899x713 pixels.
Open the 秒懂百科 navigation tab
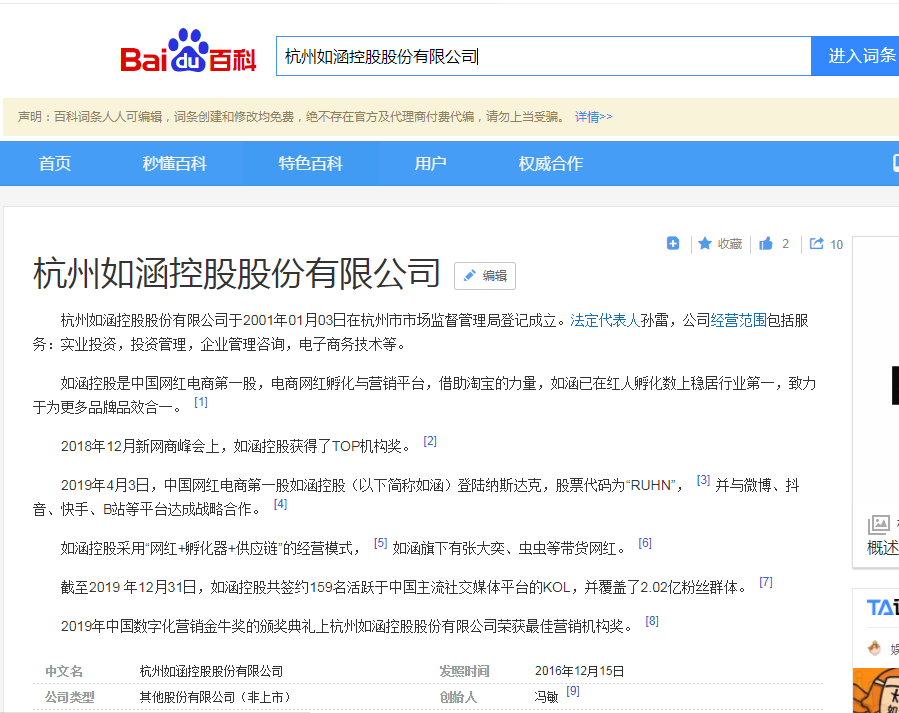[x=174, y=163]
